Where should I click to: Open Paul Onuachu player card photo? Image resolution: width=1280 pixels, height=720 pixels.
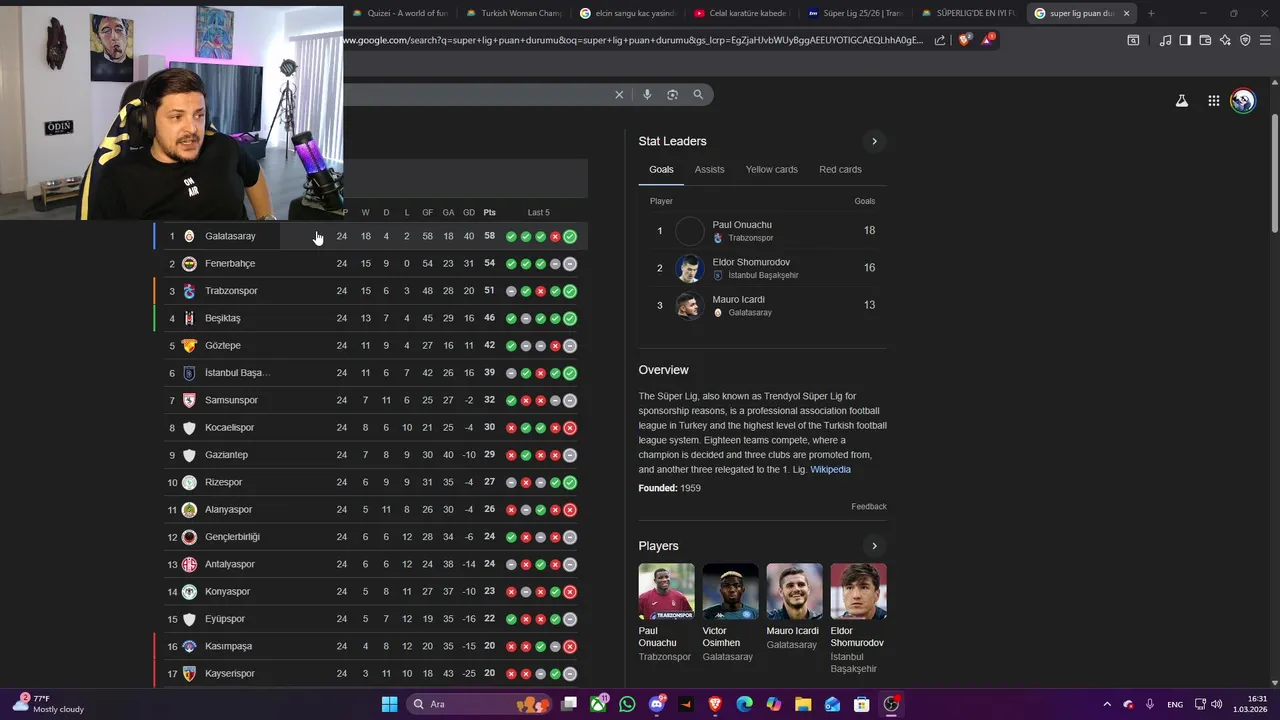[666, 591]
